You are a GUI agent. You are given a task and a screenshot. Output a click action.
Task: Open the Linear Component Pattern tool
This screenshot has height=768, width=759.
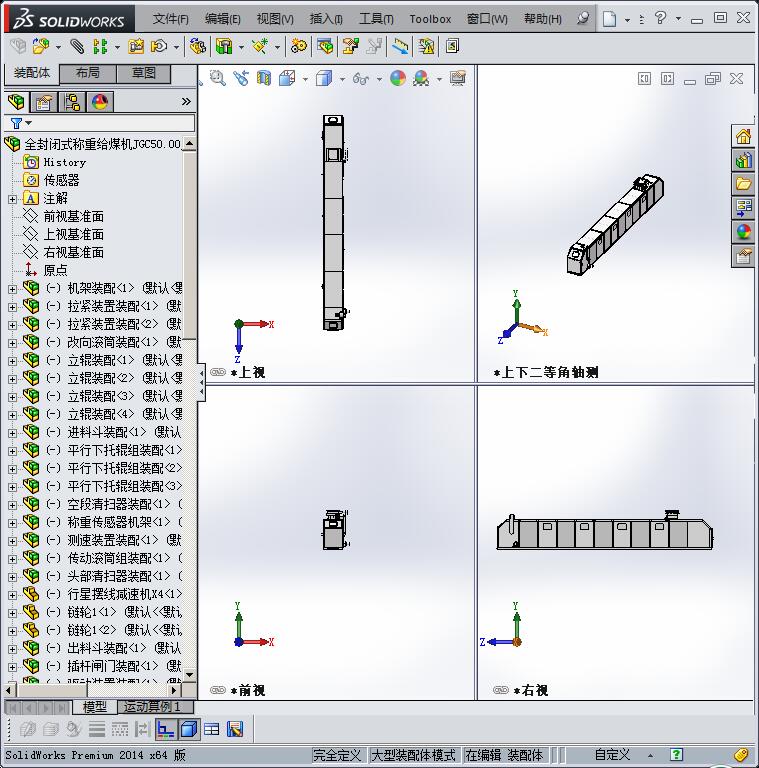100,47
